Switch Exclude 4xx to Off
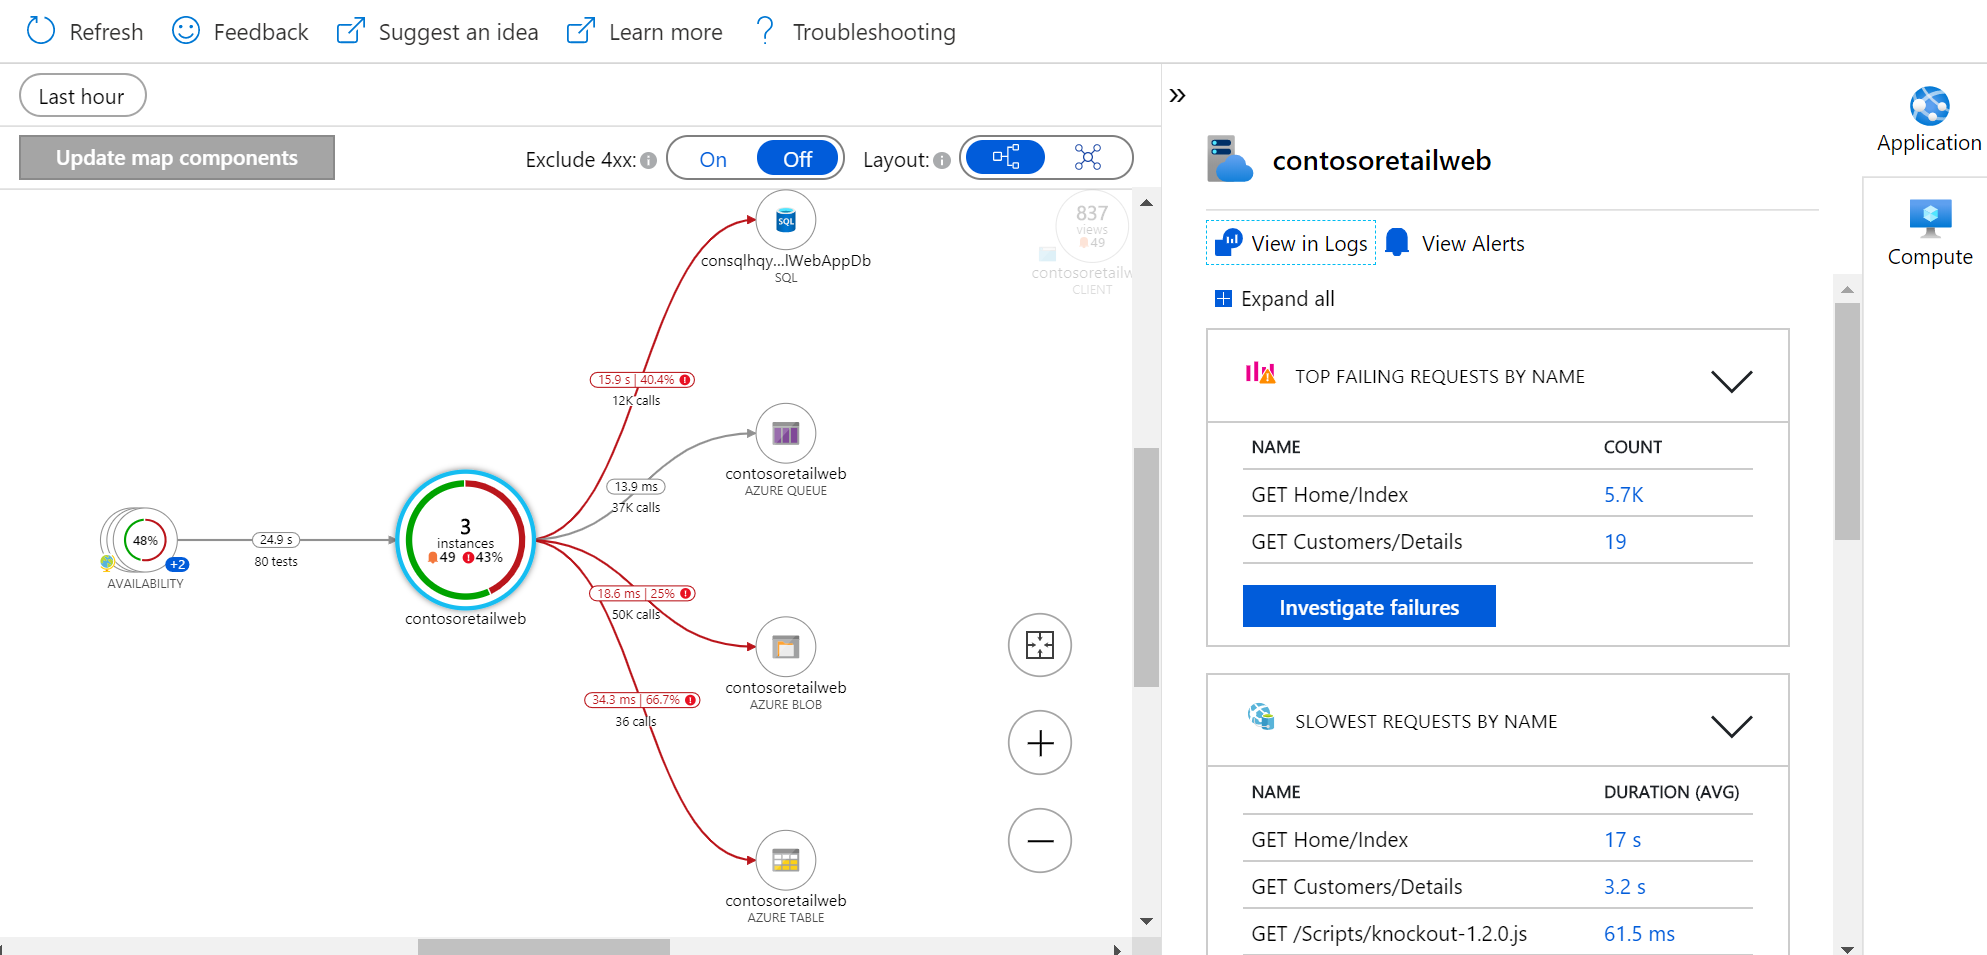The width and height of the screenshot is (1987, 955). [x=797, y=159]
